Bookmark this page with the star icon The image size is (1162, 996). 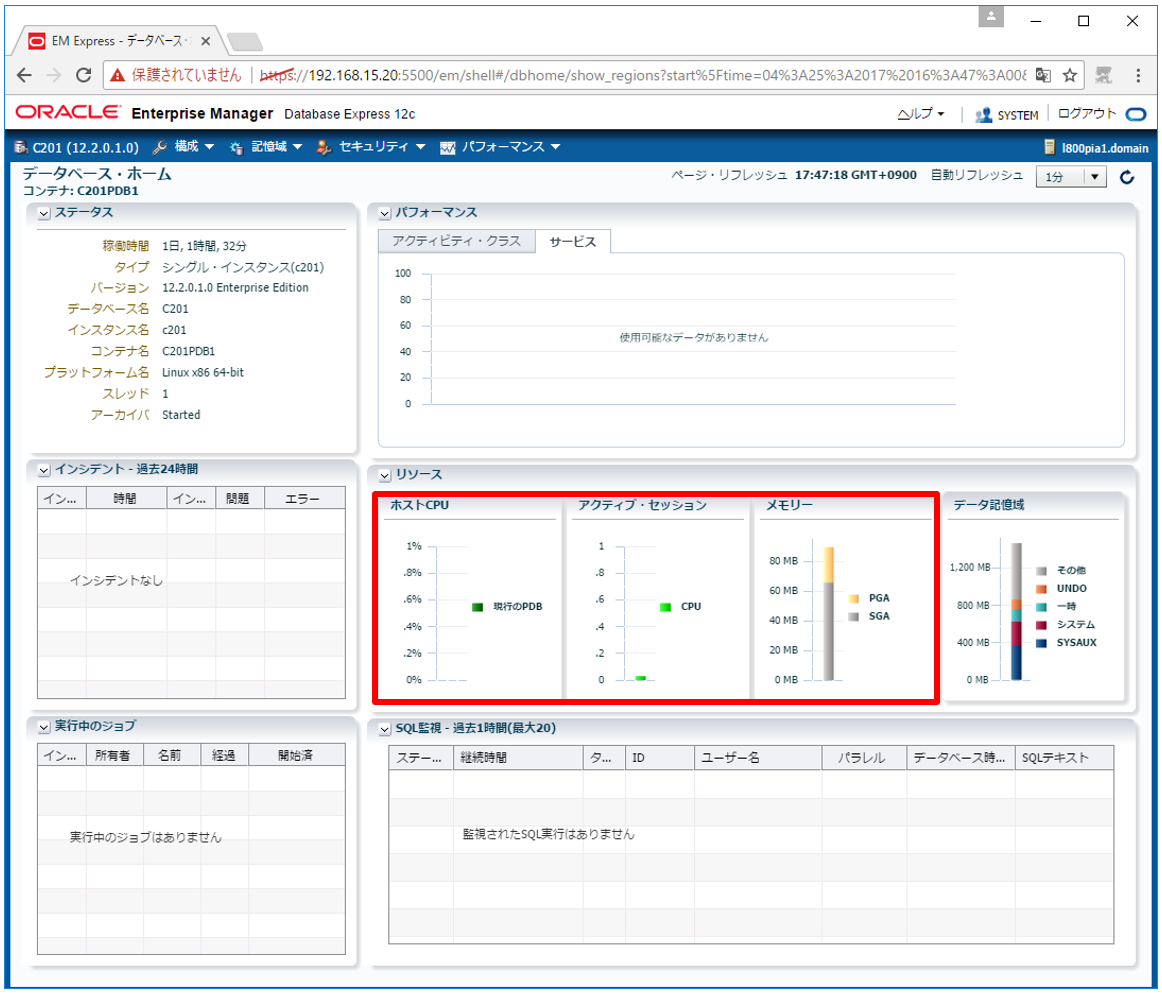coord(1069,75)
